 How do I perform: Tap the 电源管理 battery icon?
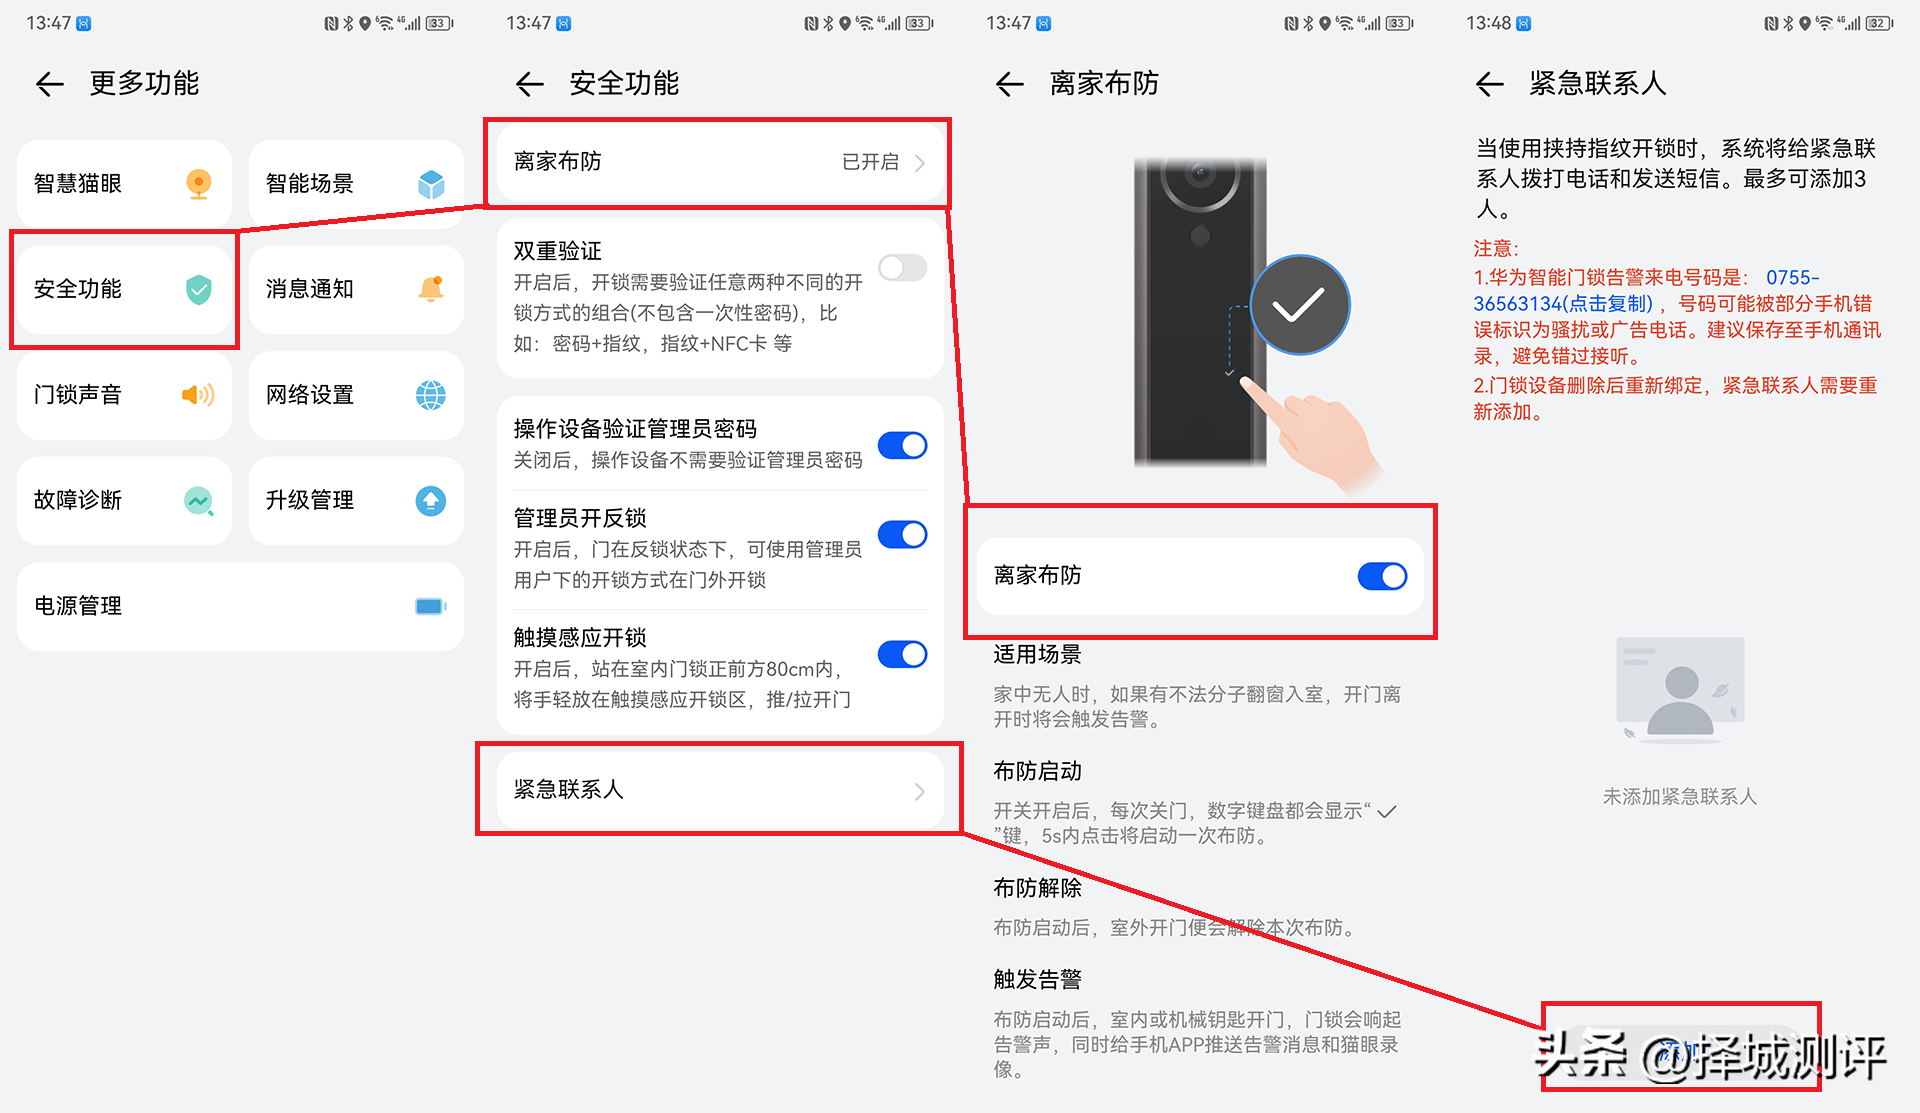click(431, 606)
